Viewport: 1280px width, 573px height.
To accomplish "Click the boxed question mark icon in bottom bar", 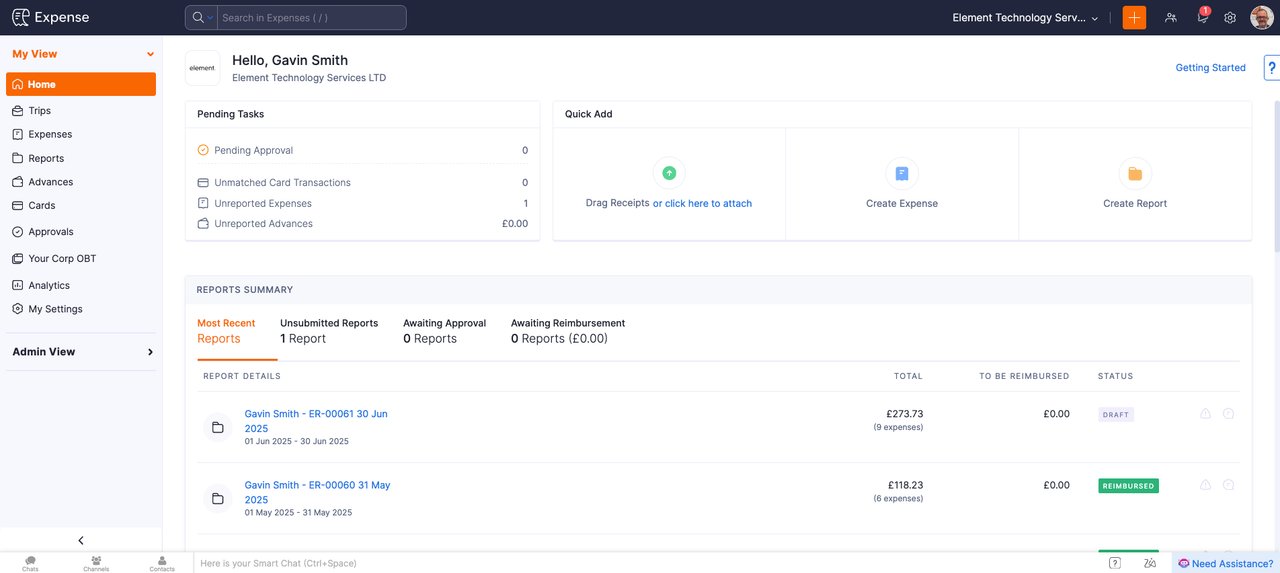I will coord(1115,563).
